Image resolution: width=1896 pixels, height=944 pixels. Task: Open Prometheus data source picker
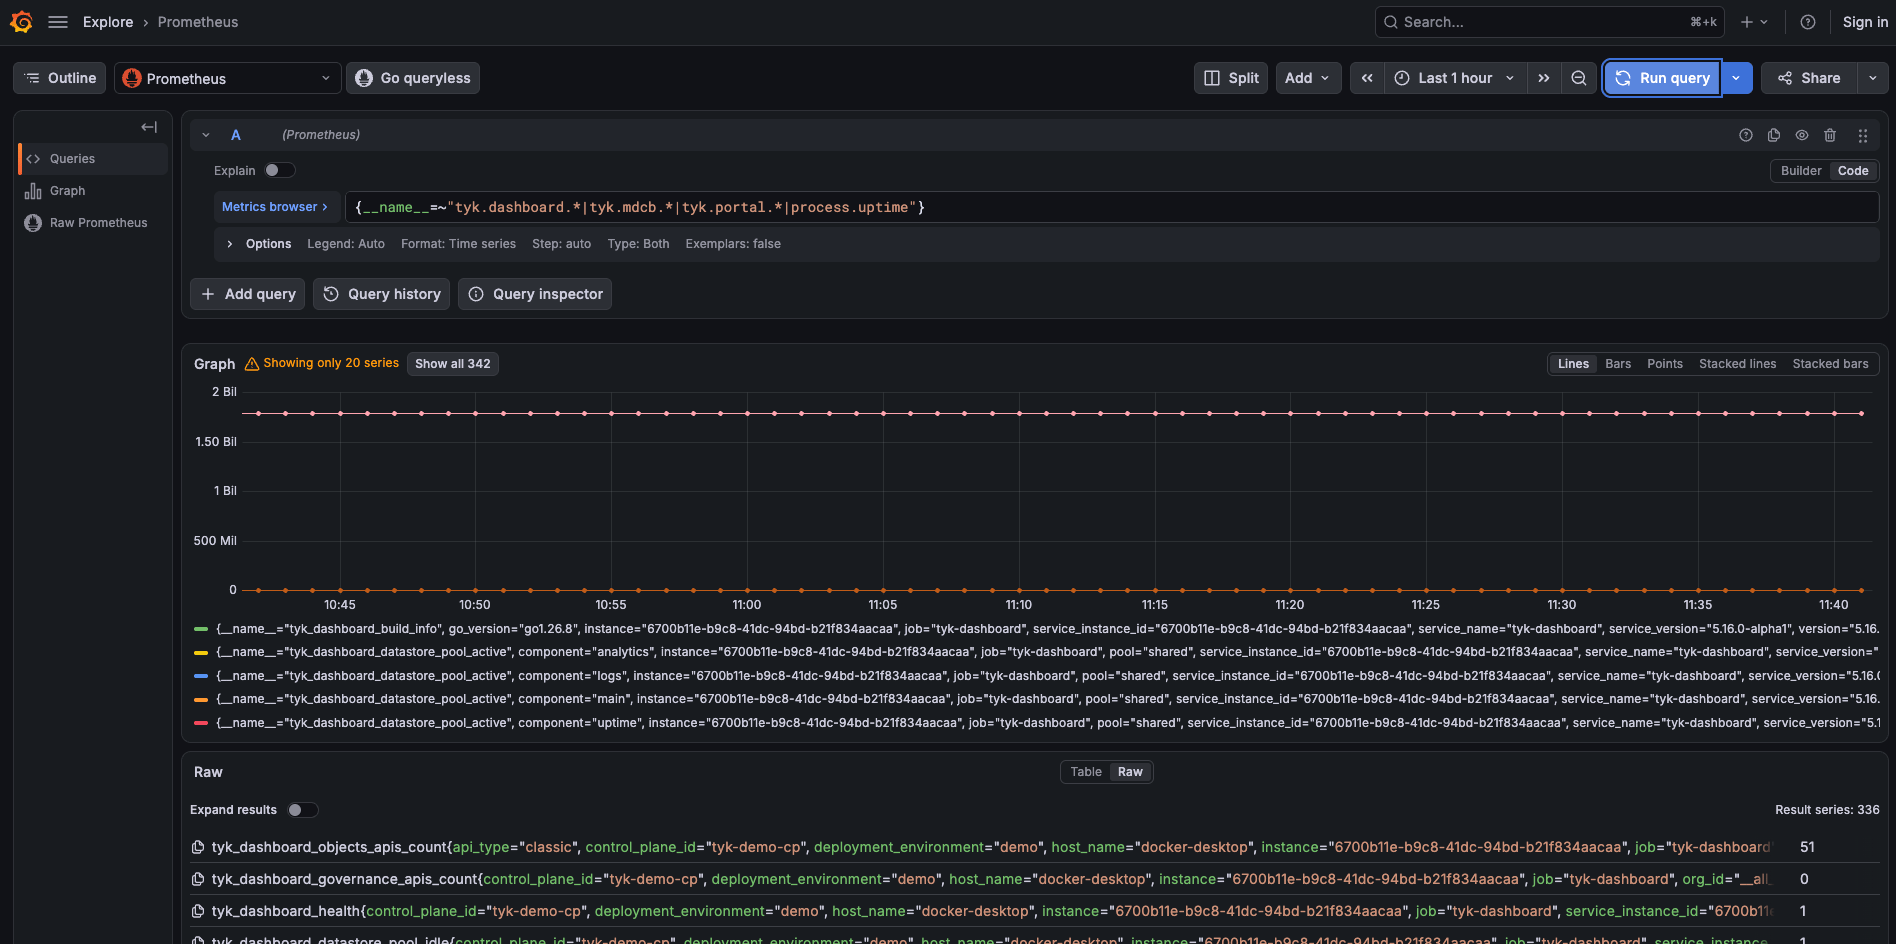(x=228, y=78)
